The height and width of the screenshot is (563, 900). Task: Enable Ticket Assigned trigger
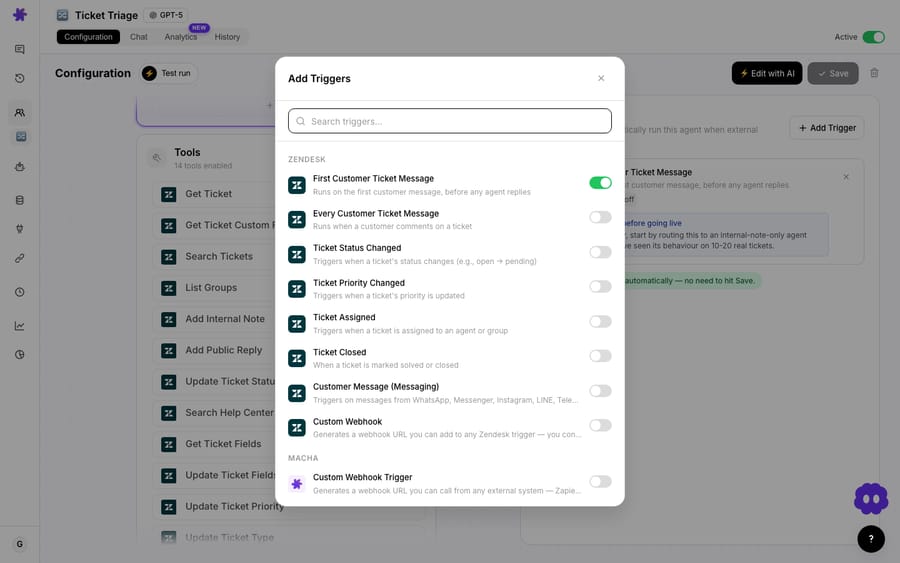[x=600, y=321]
